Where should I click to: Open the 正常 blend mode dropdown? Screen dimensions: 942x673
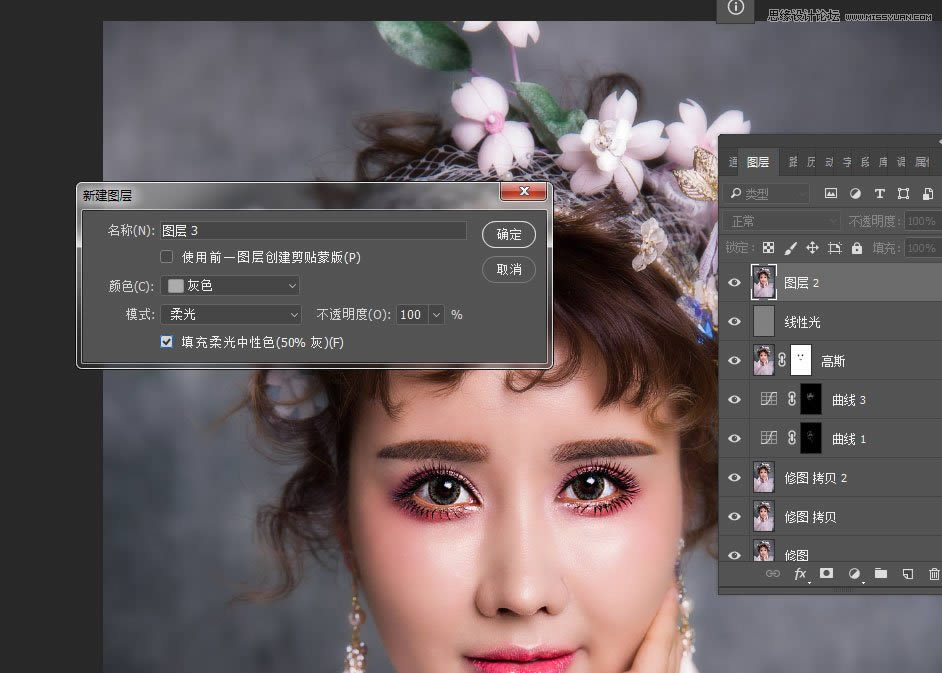[x=781, y=221]
